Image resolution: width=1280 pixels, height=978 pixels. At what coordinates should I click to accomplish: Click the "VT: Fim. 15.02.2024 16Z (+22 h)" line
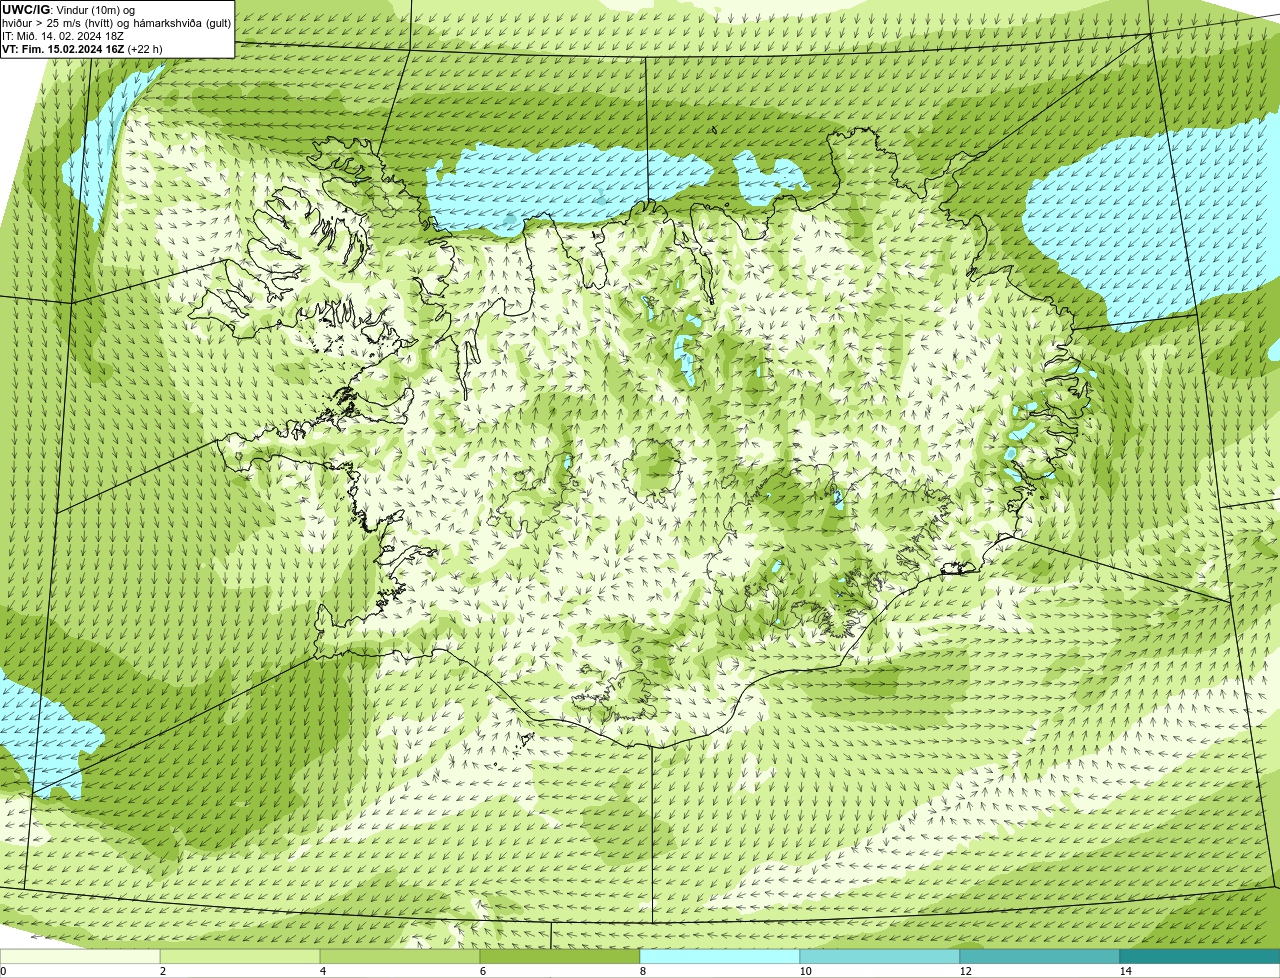[x=82, y=49]
